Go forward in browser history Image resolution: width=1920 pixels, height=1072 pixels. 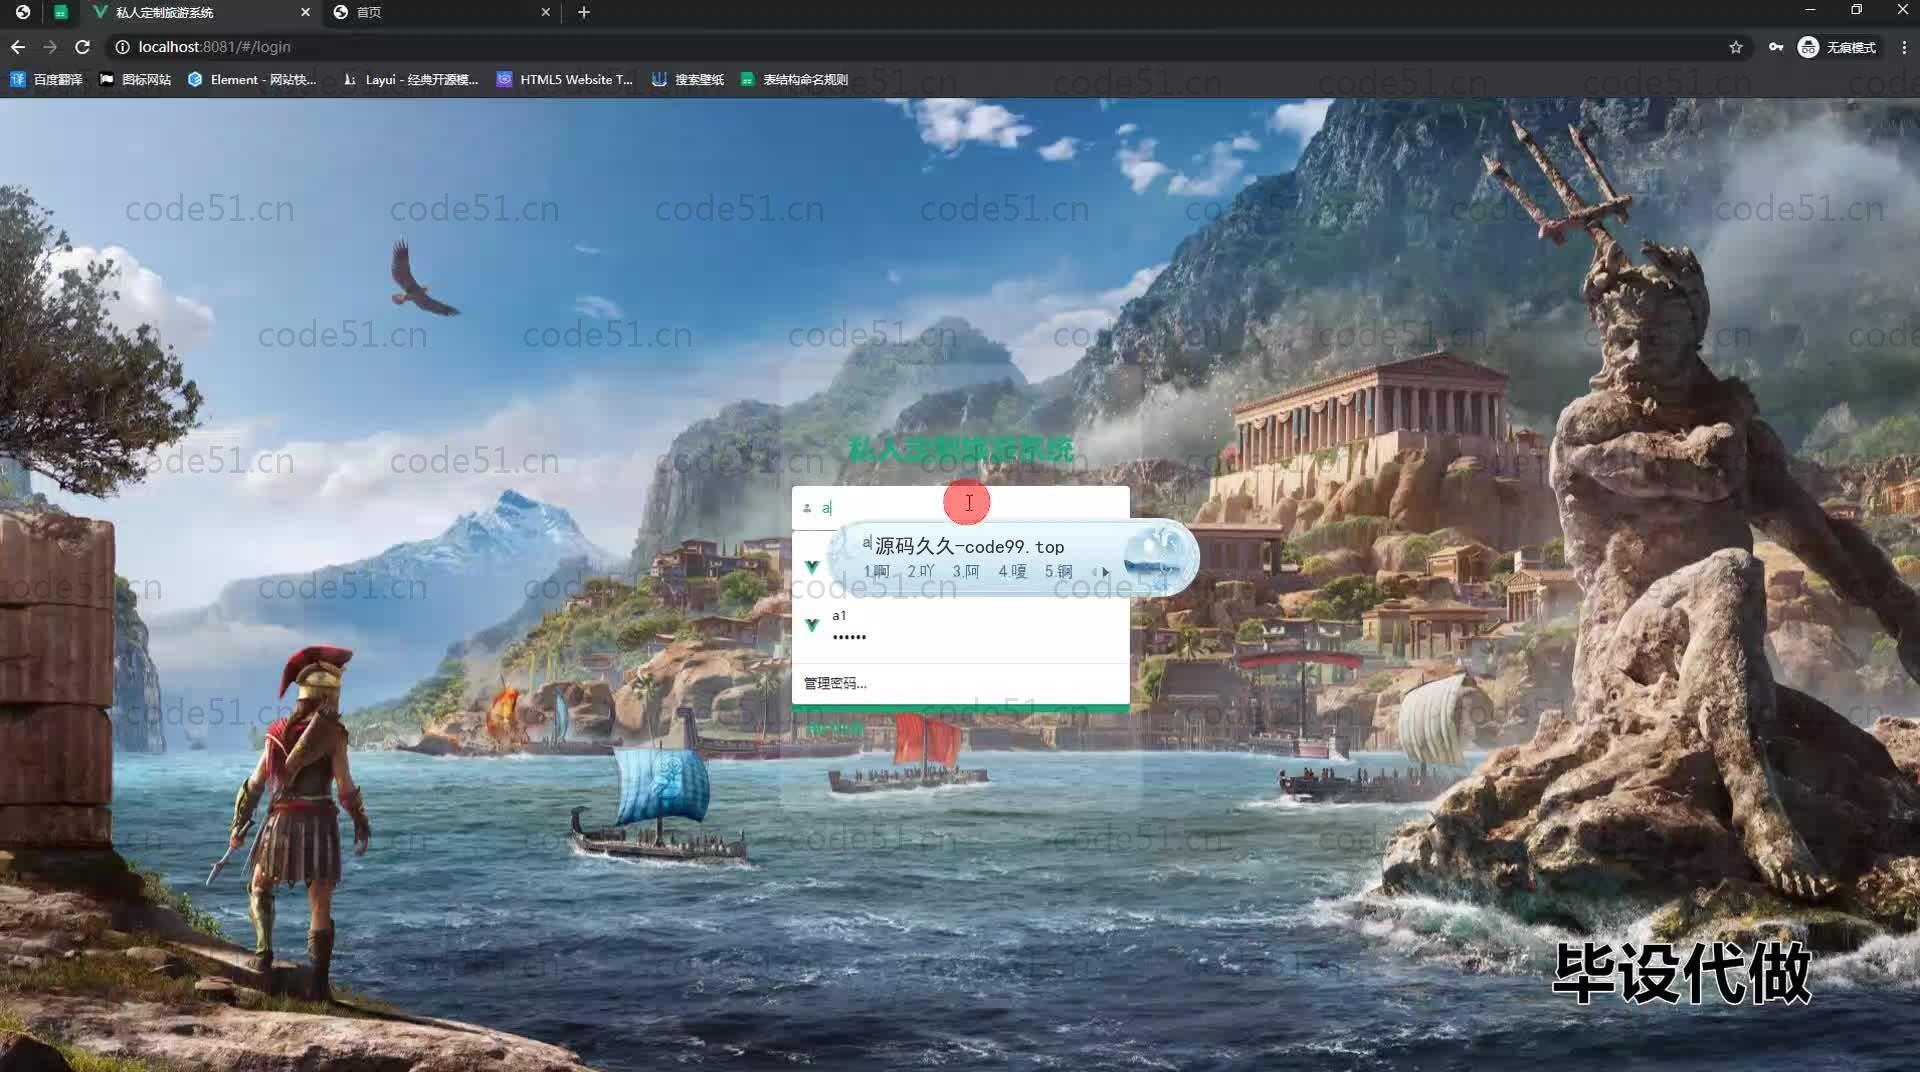tap(50, 47)
